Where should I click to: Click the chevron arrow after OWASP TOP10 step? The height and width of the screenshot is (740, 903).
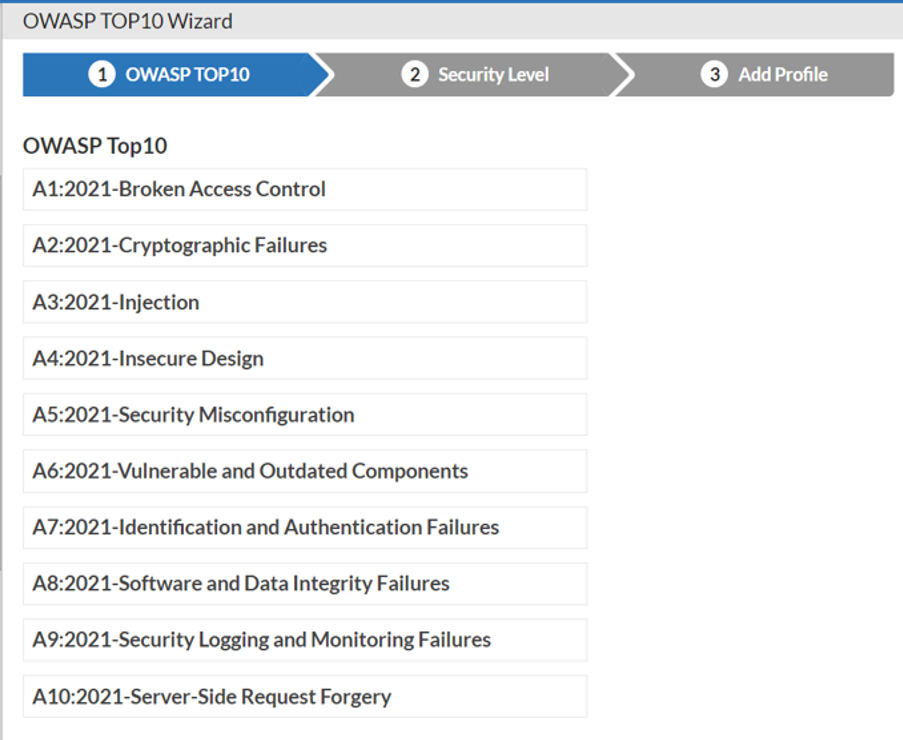point(323,74)
